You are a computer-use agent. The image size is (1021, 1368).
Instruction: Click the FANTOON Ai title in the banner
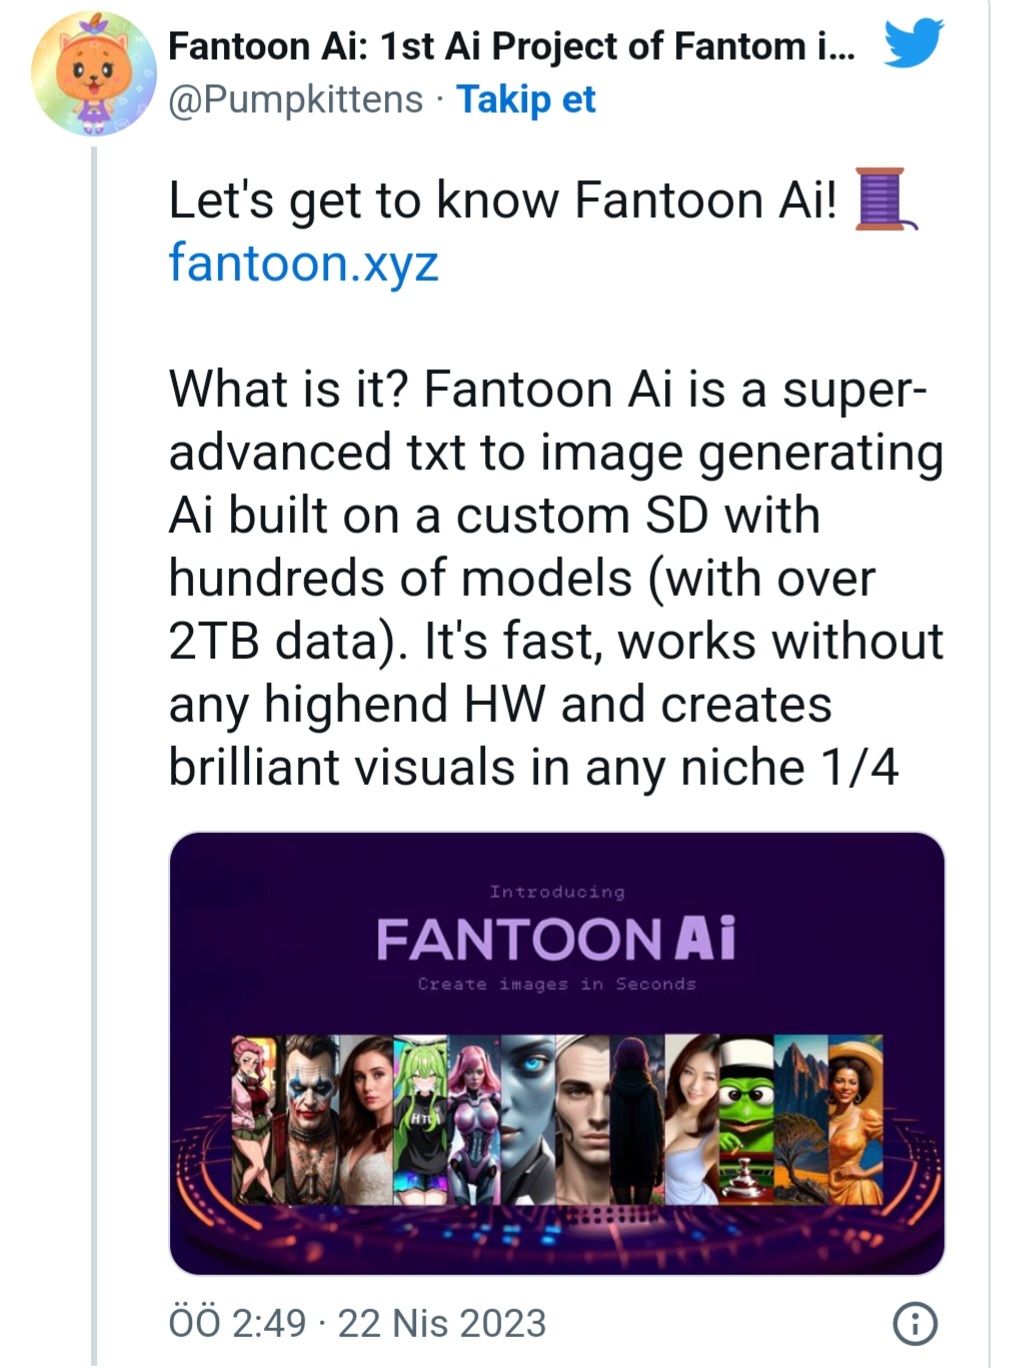click(557, 937)
